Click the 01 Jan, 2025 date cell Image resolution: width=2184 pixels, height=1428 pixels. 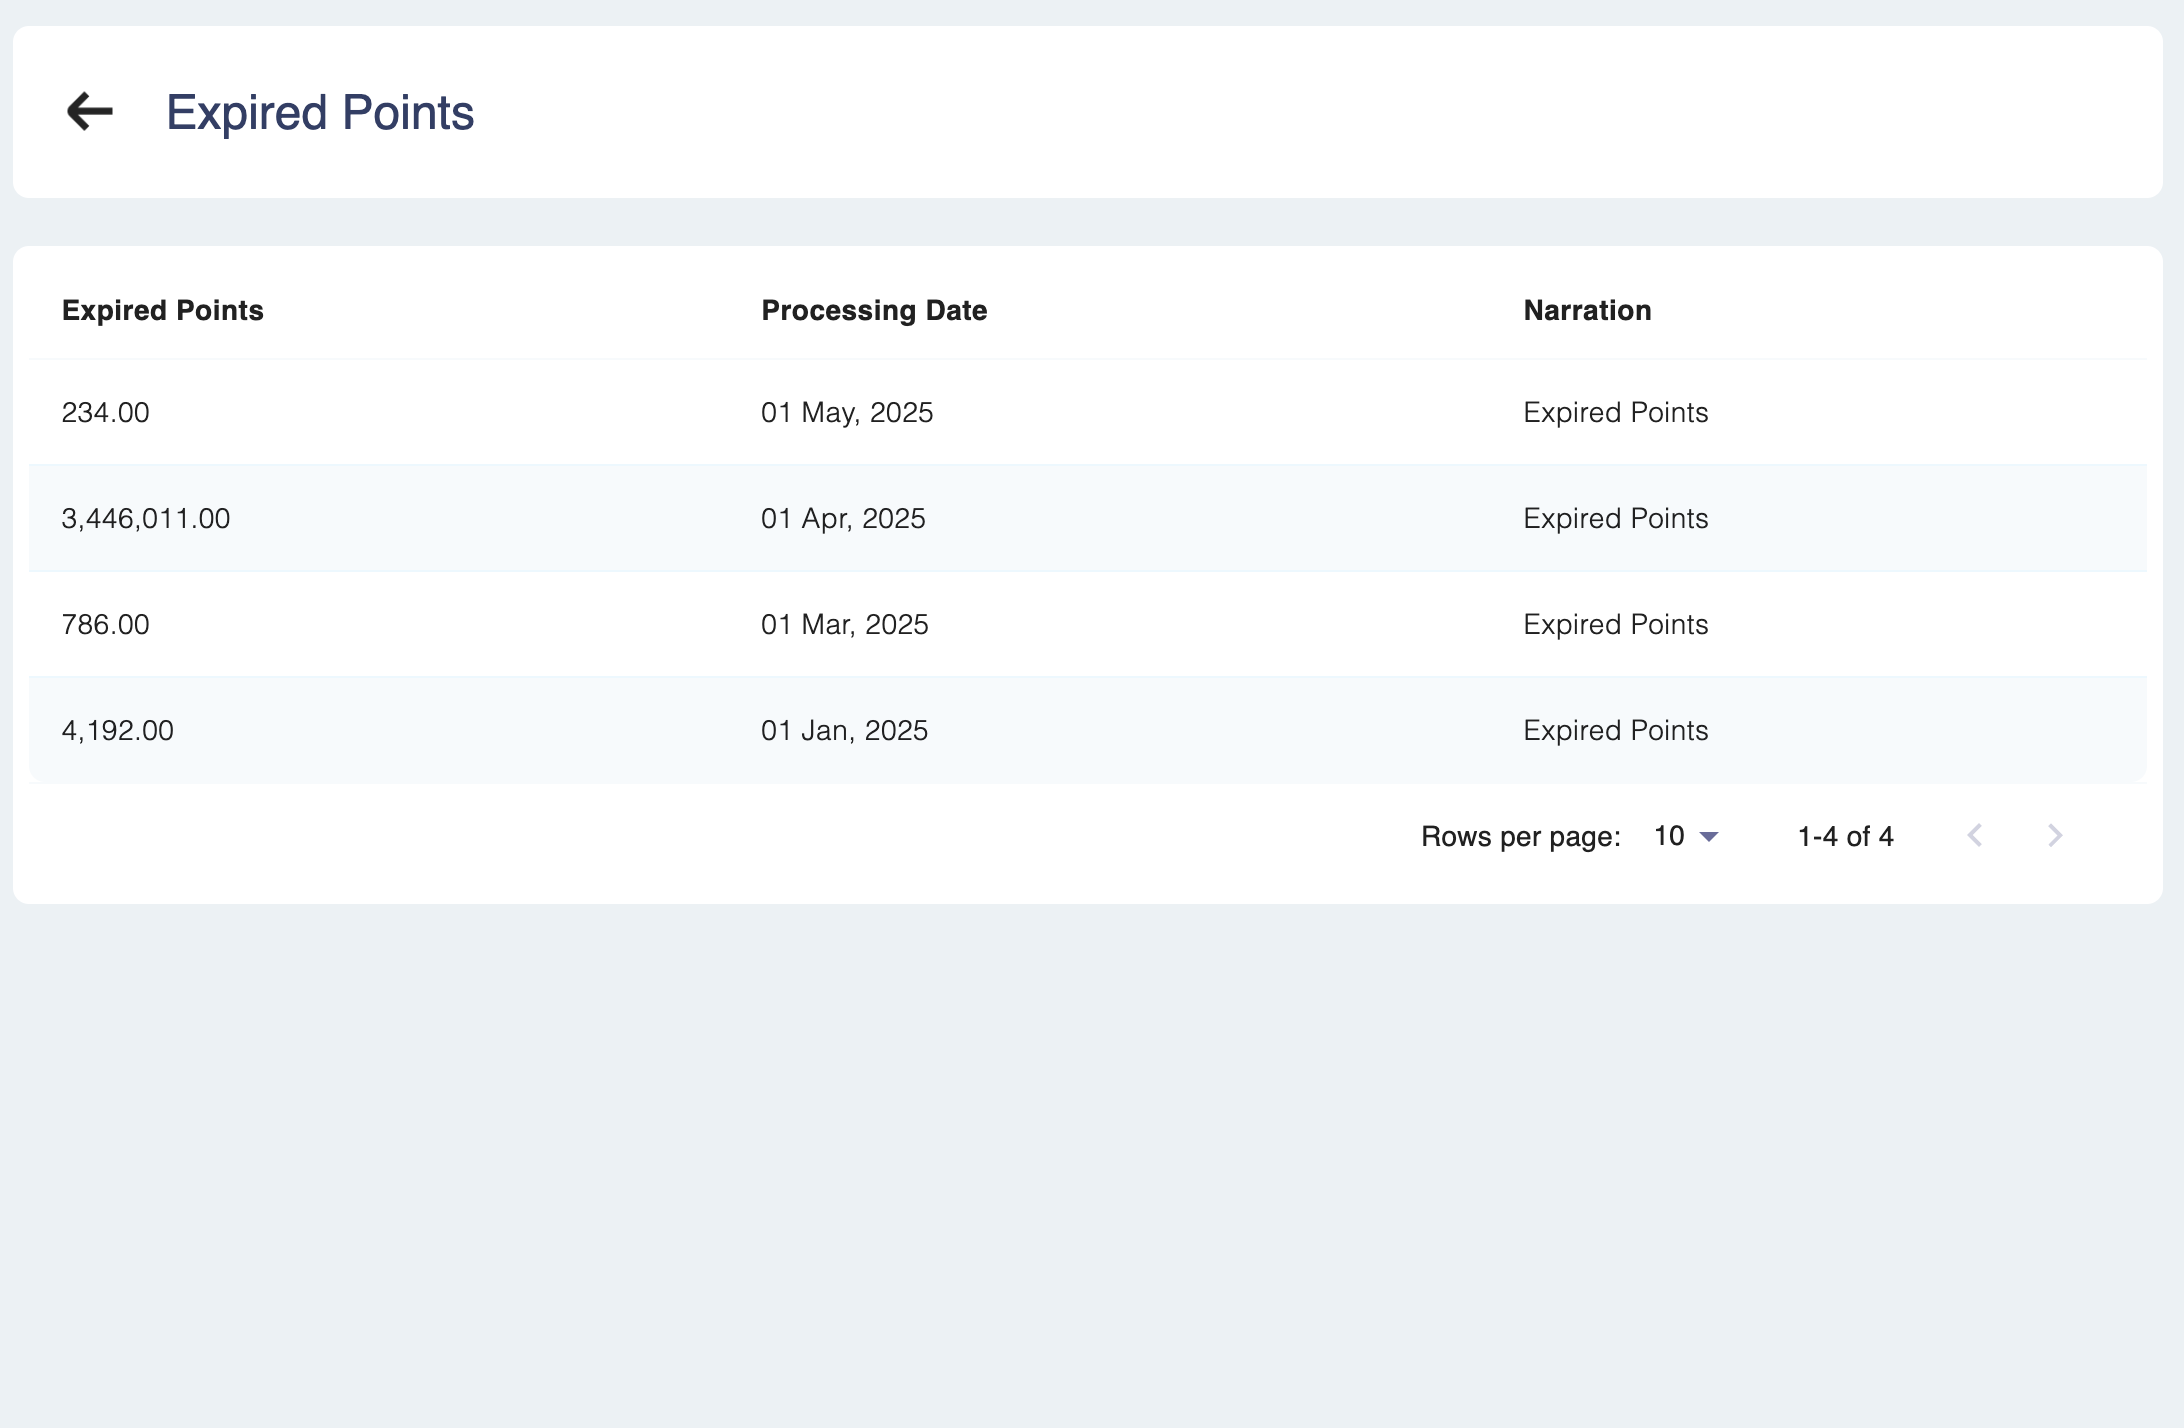[845, 731]
